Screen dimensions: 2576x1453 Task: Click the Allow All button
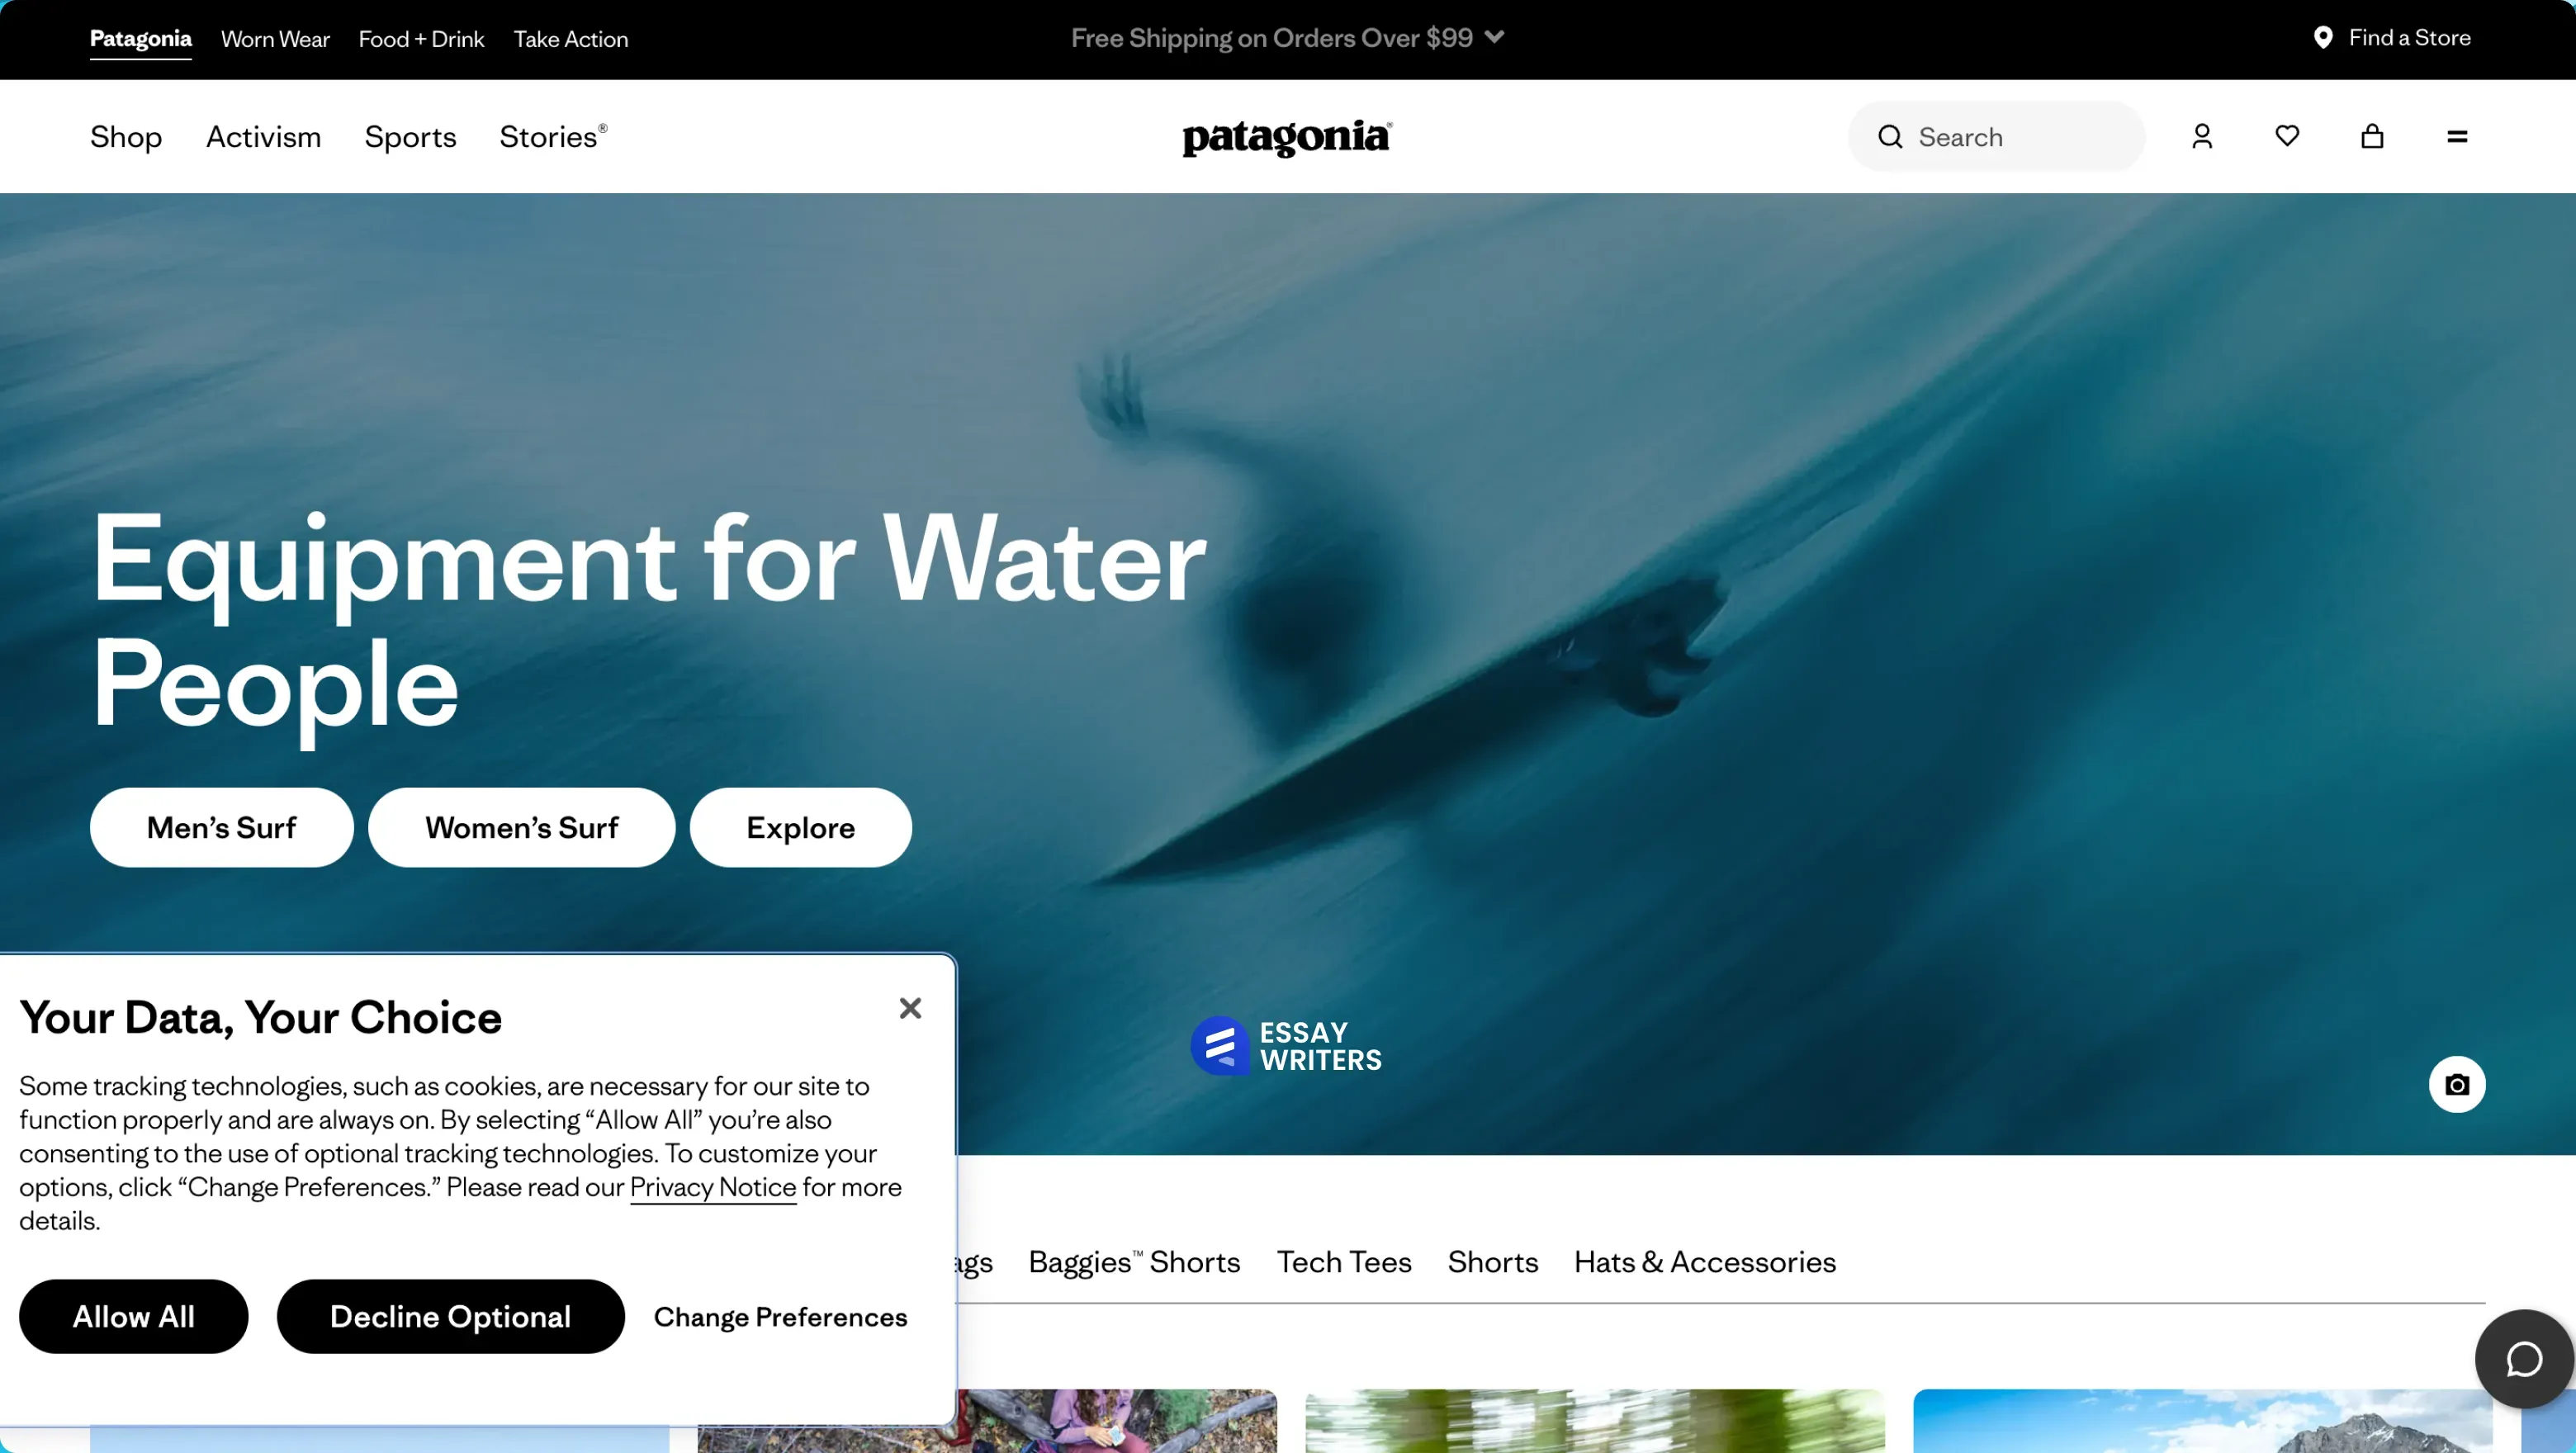(x=134, y=1316)
